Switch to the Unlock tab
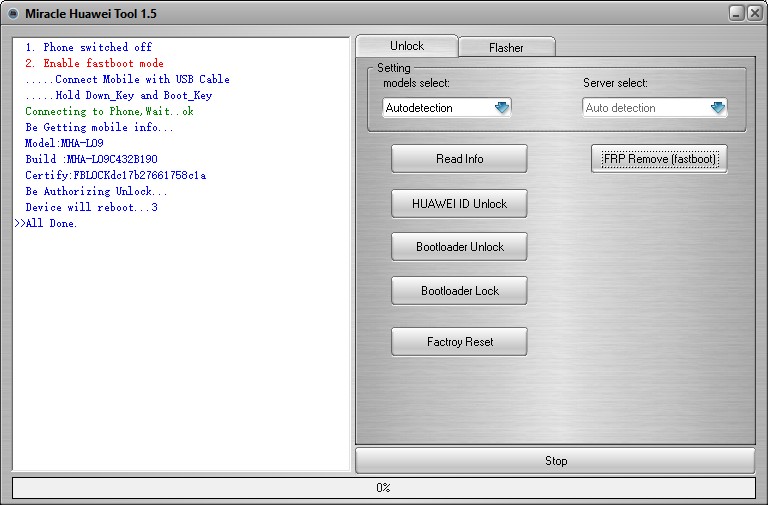Image resolution: width=768 pixels, height=505 pixels. (x=407, y=46)
